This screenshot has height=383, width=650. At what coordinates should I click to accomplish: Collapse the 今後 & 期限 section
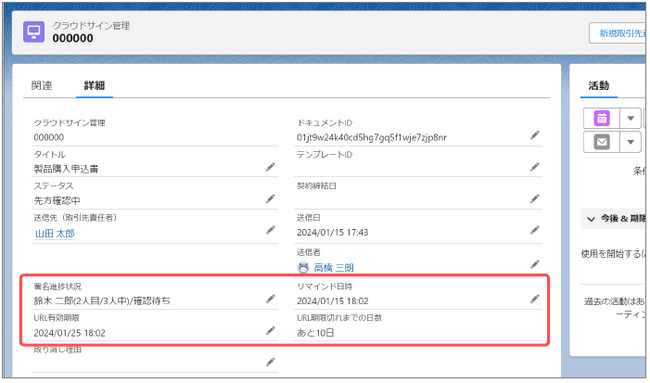pos(591,219)
